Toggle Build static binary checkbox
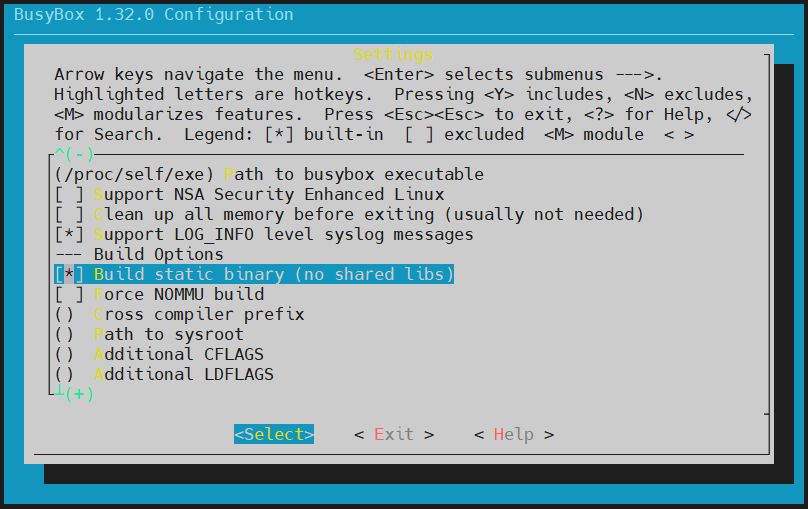 point(69,275)
